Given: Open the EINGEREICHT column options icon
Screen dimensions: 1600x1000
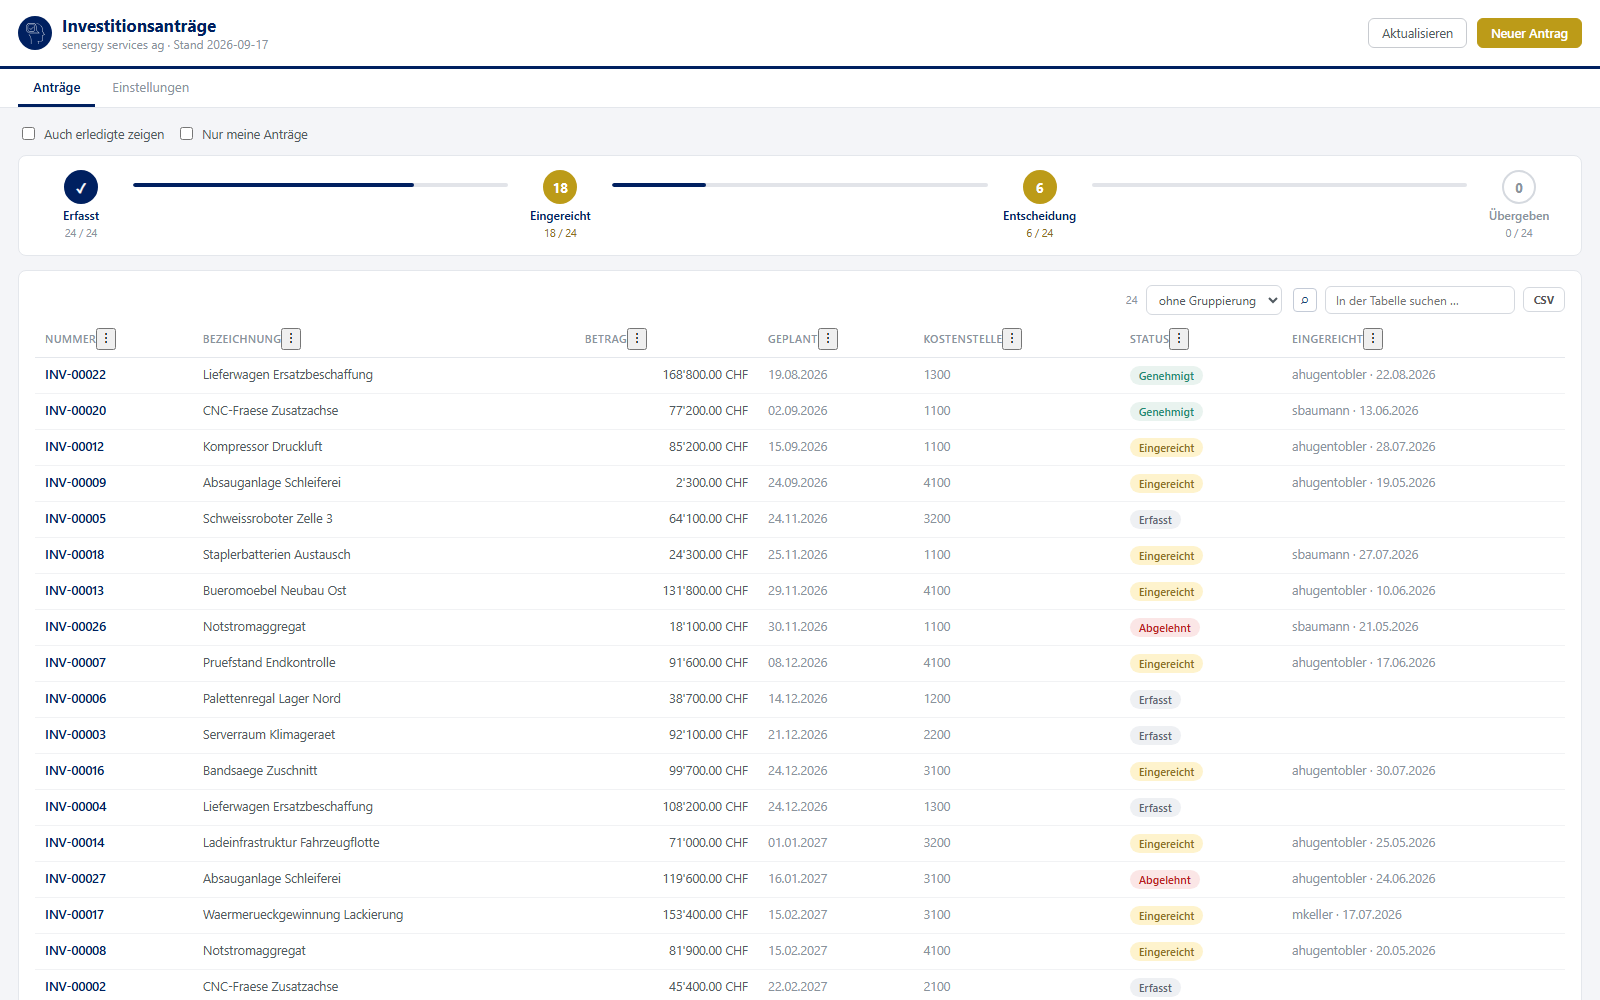Looking at the screenshot, I should (1373, 339).
